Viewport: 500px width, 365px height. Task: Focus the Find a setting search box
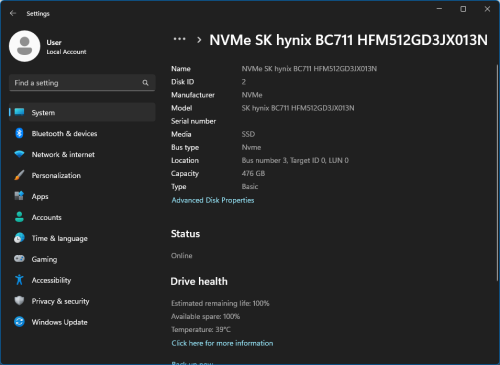pos(82,83)
